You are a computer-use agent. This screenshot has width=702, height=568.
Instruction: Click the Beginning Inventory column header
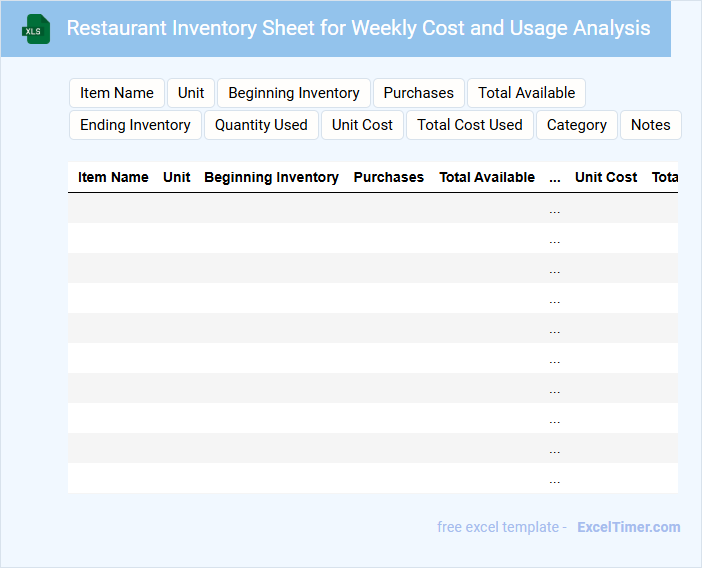(271, 177)
